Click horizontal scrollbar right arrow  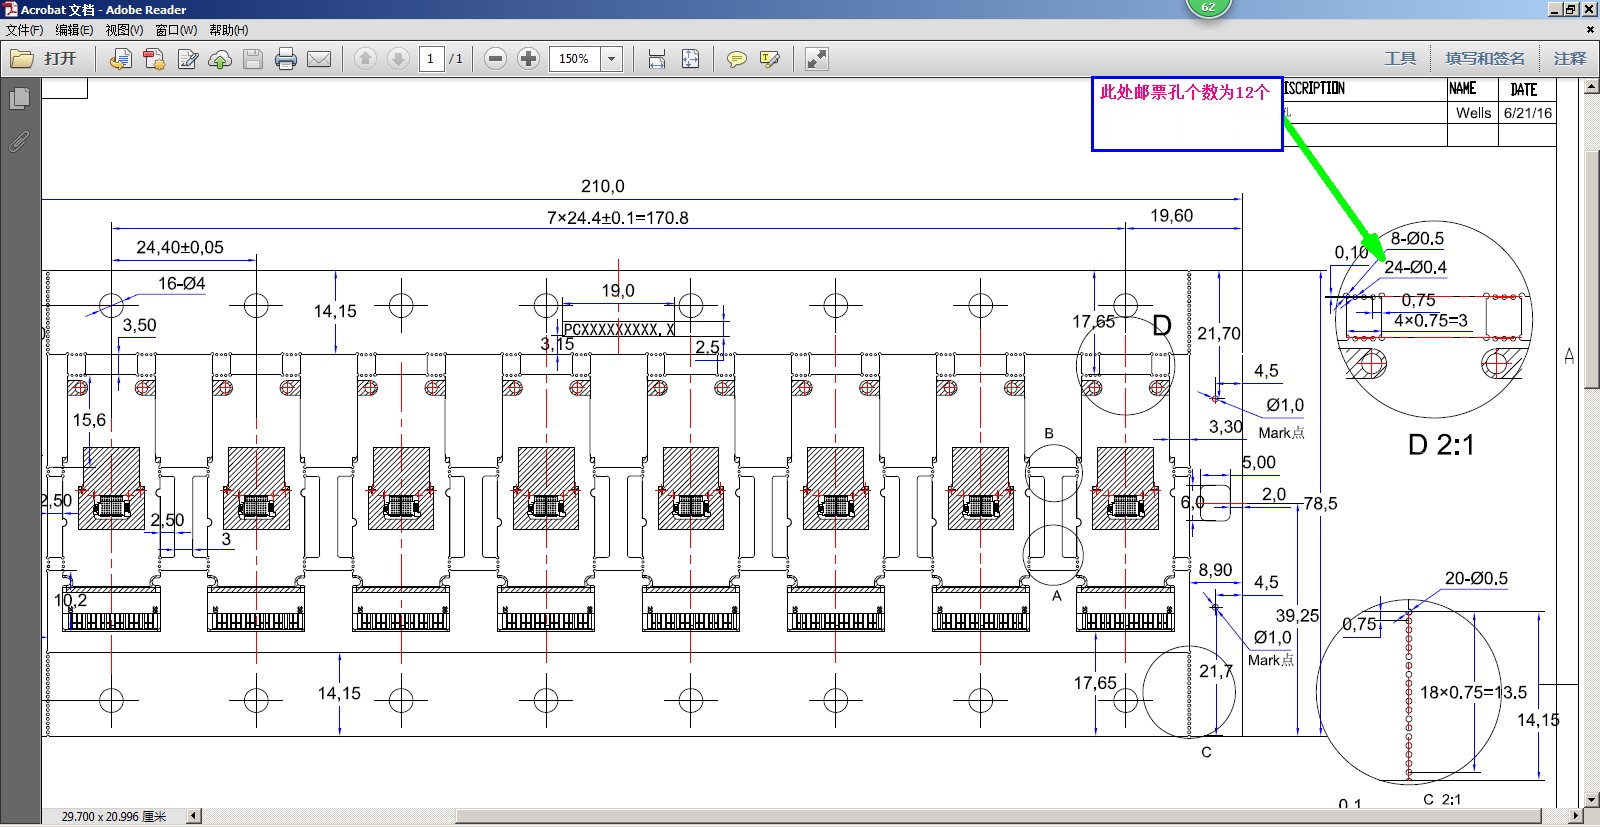(1577, 816)
